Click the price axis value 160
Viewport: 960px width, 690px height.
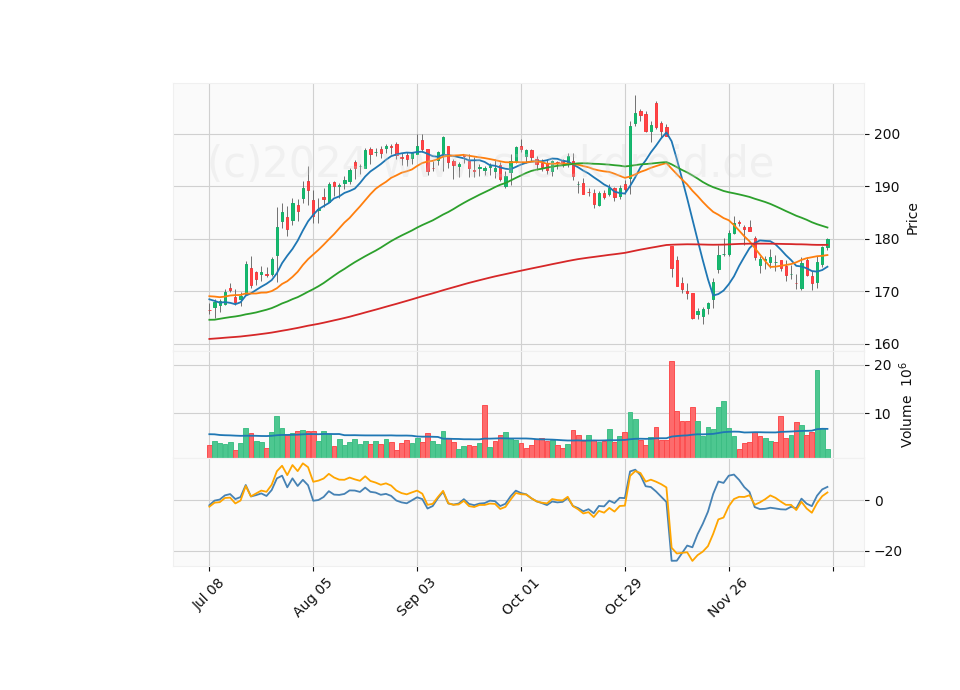point(887,344)
